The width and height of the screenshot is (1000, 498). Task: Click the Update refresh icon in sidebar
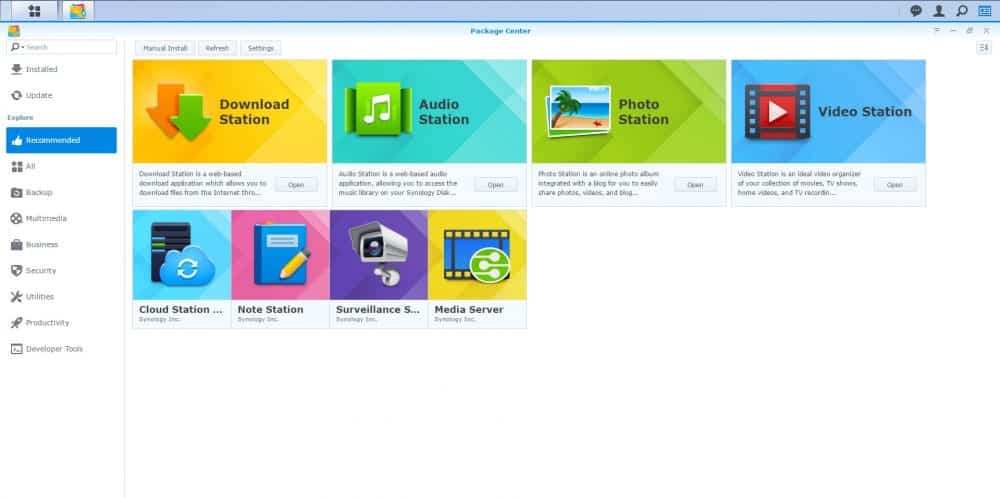pyautogui.click(x=17, y=95)
